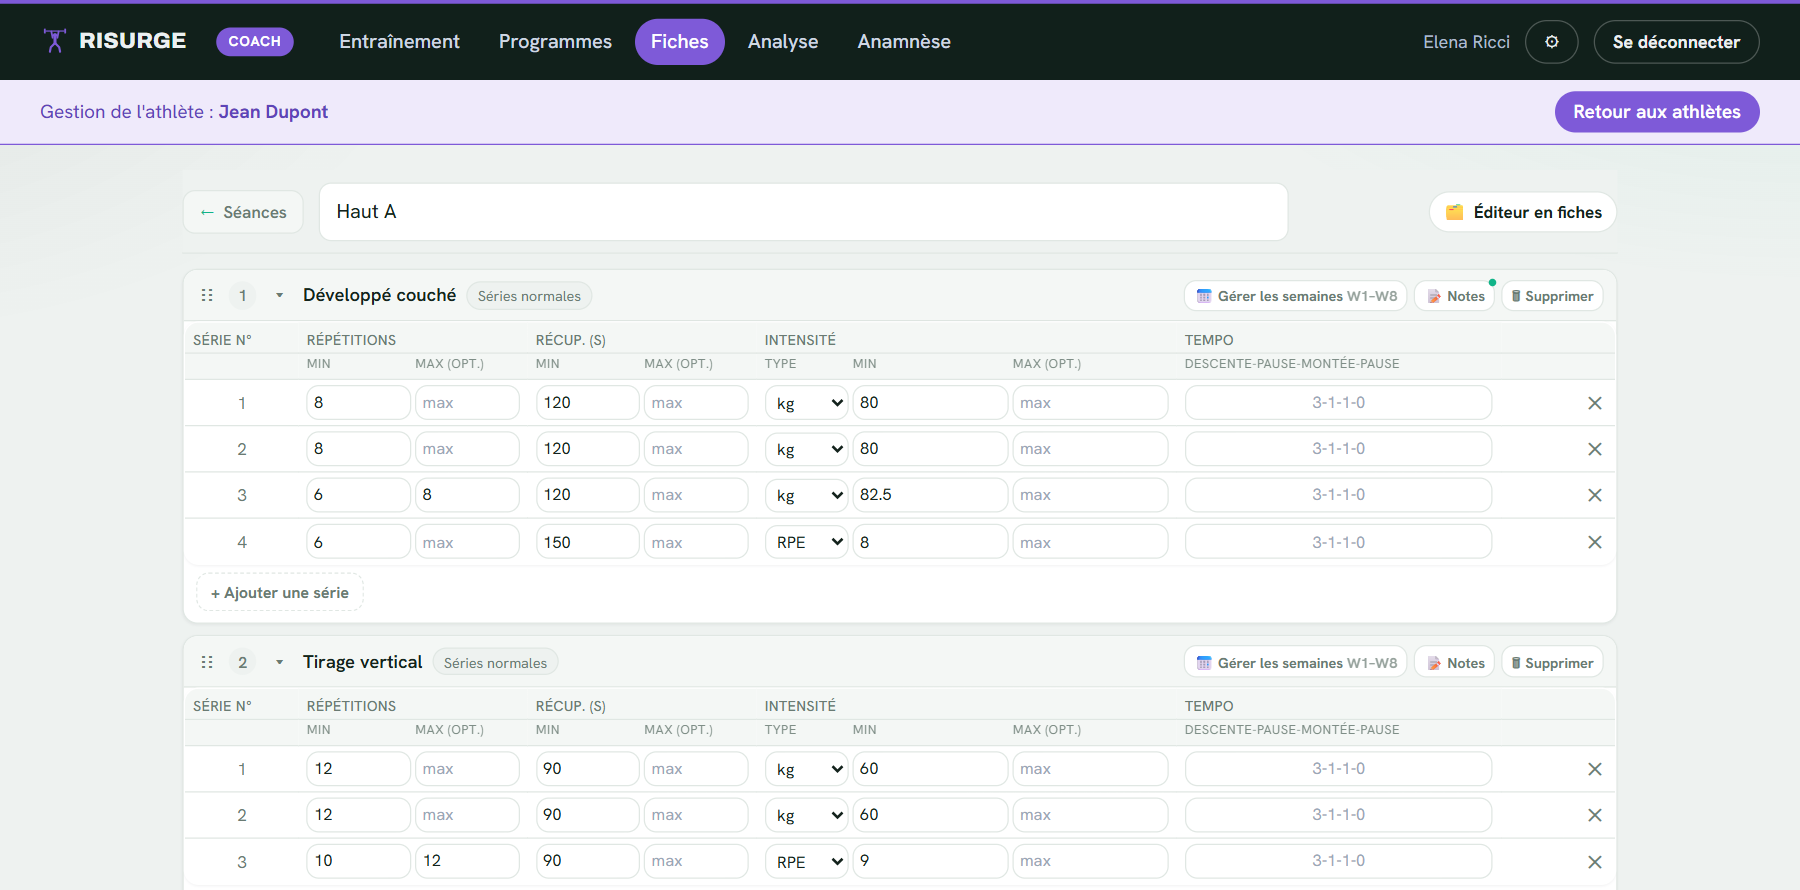Image resolution: width=1800 pixels, height=890 pixels.
Task: Grab the drag handle for Développé couché
Action: tap(207, 295)
